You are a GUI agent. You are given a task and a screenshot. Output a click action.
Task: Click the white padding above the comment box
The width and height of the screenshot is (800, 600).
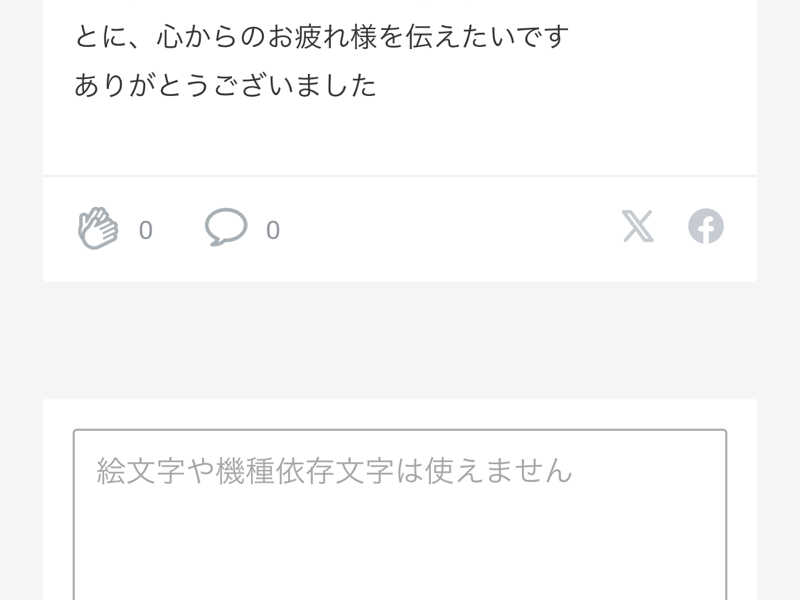point(400,413)
